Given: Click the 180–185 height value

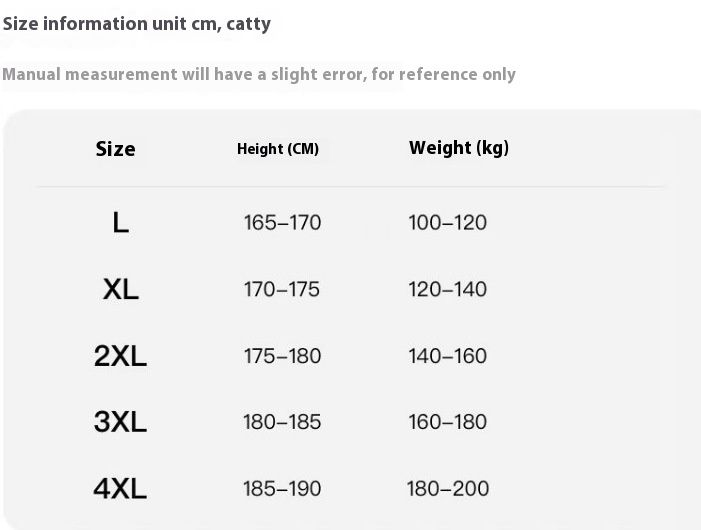Looking at the screenshot, I should [282, 422].
